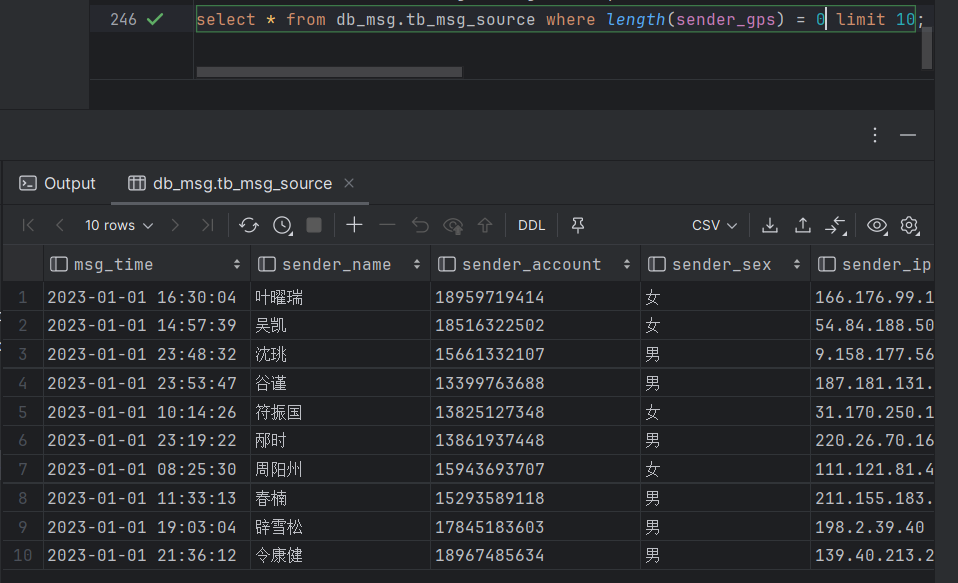This screenshot has height=583, width=958.
Task: Minimize the results tool window
Action: point(908,135)
